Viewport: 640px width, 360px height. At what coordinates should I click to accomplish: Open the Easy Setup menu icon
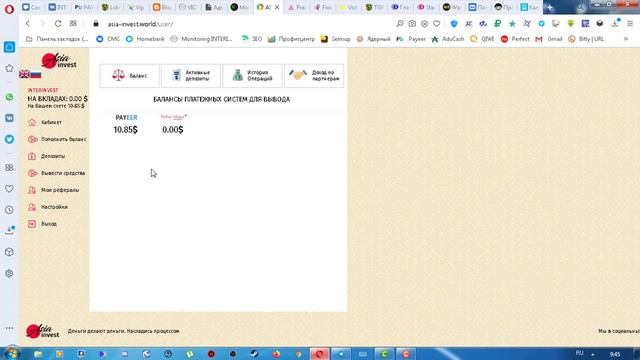pos(630,24)
